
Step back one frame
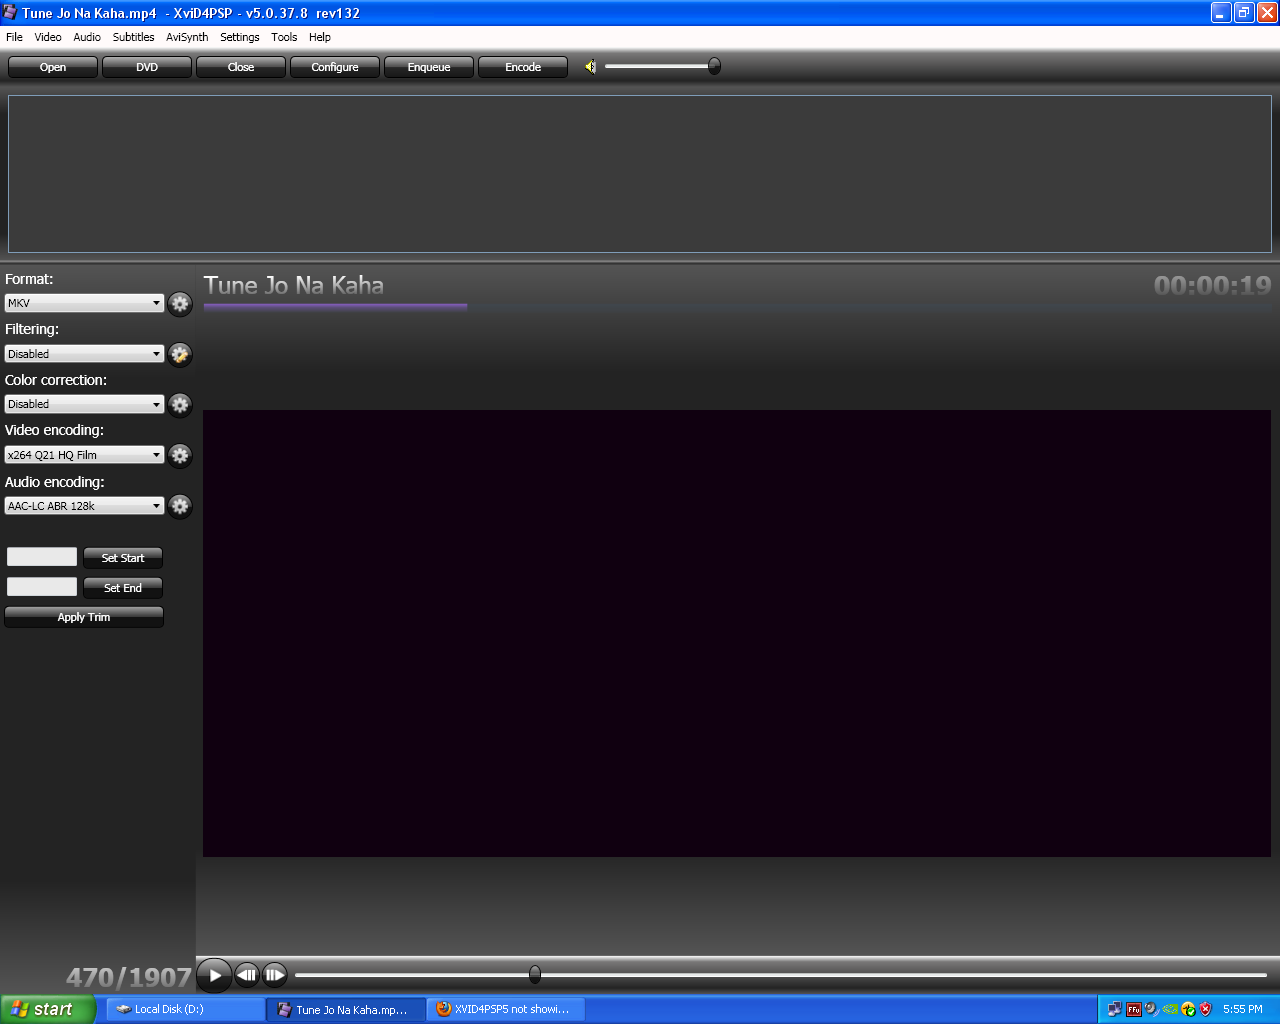click(x=247, y=975)
